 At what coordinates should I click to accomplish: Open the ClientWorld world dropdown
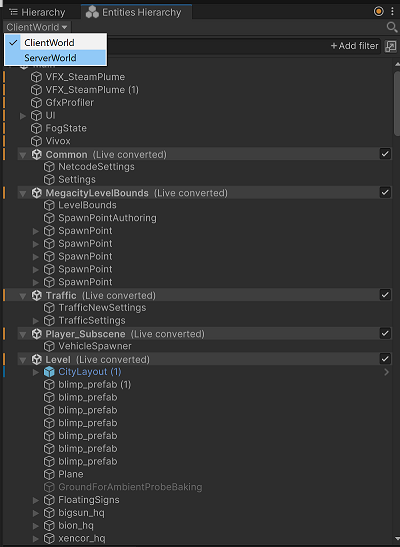pyautogui.click(x=37, y=27)
